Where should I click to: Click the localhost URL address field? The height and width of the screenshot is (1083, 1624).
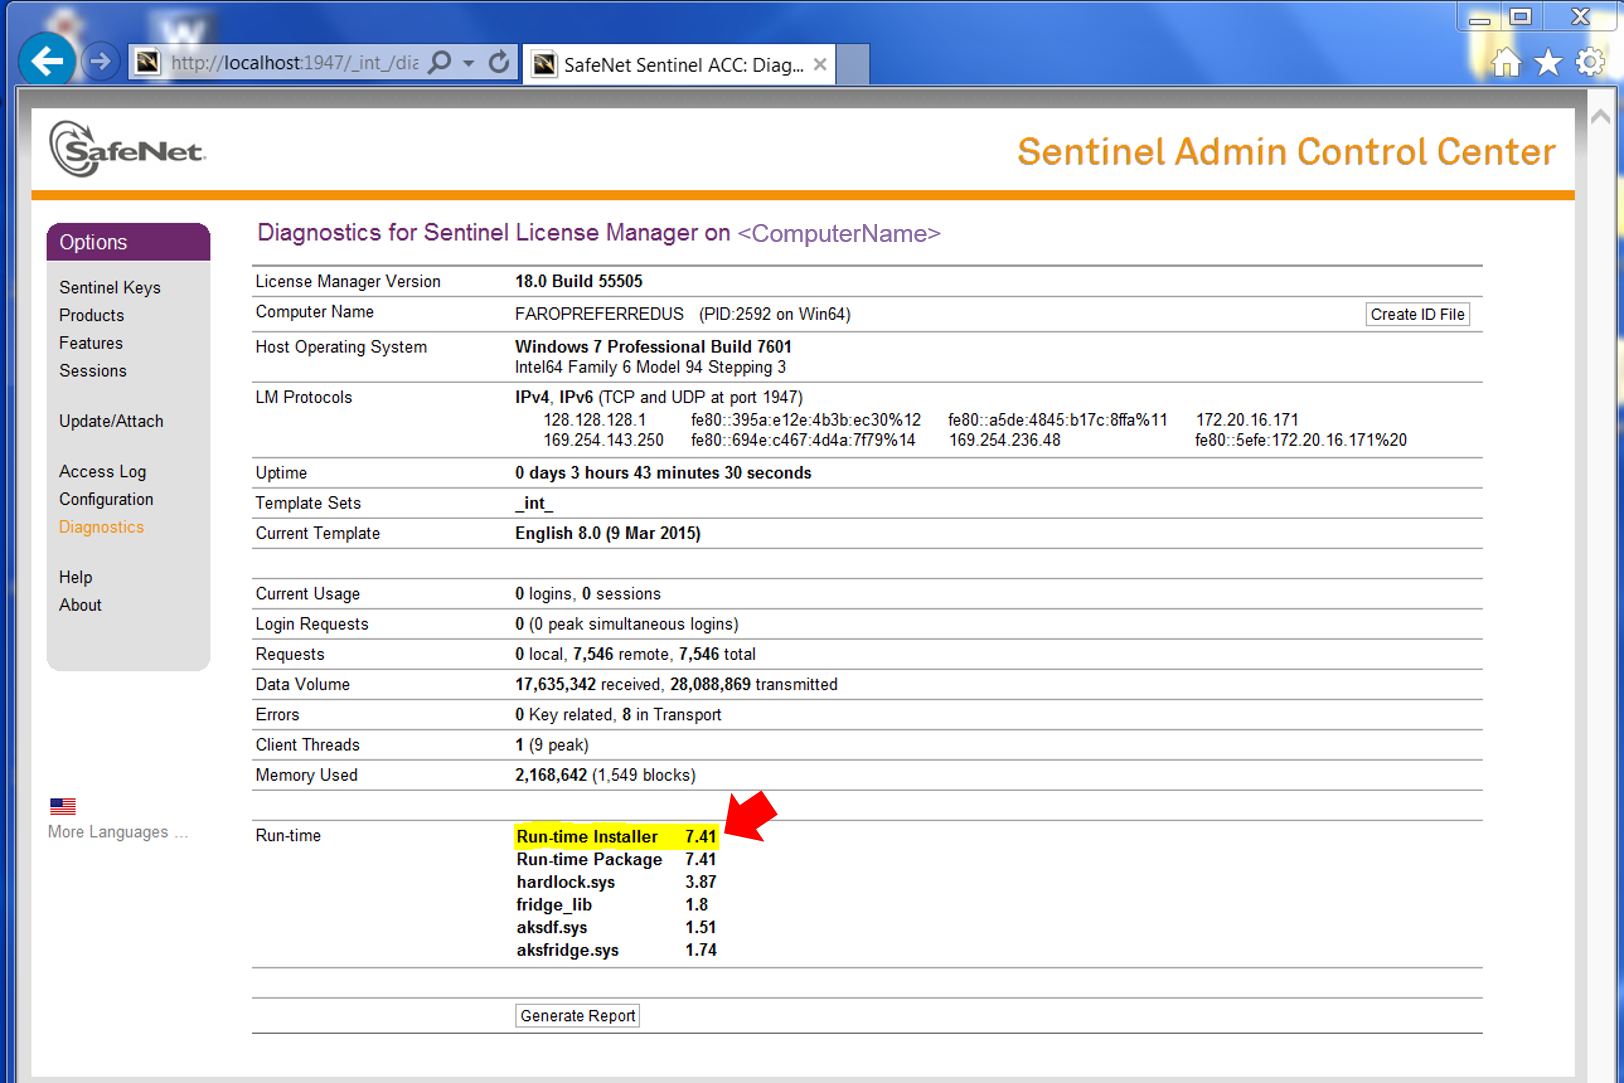pyautogui.click(x=294, y=63)
